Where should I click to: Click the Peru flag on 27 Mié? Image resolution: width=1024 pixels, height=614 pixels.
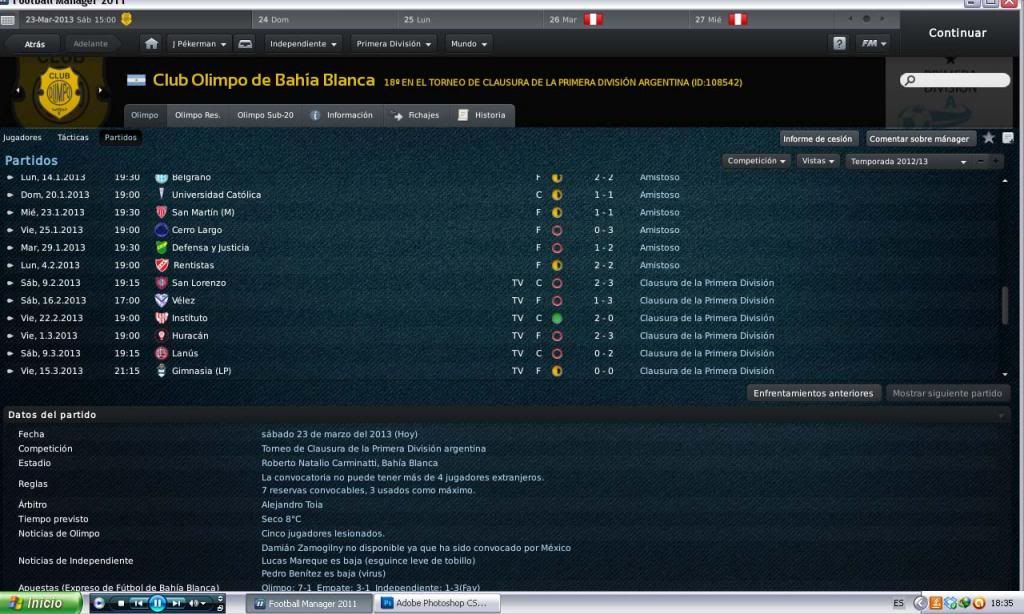pyautogui.click(x=738, y=19)
